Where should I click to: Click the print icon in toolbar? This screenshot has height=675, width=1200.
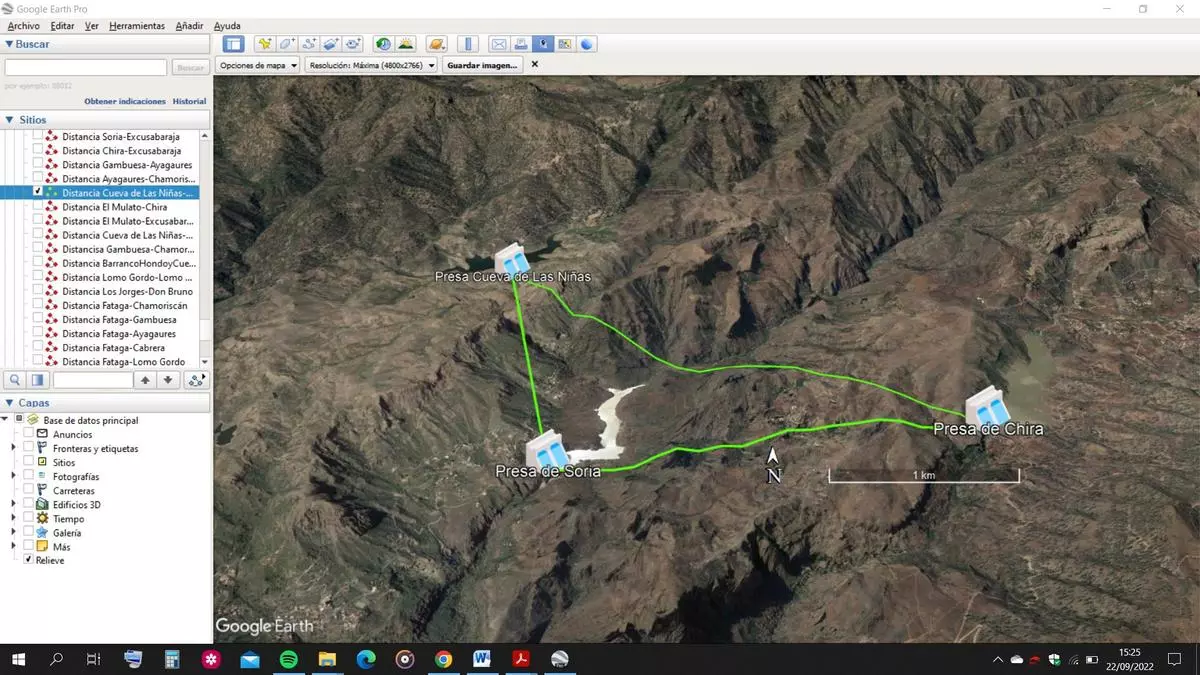coord(520,44)
